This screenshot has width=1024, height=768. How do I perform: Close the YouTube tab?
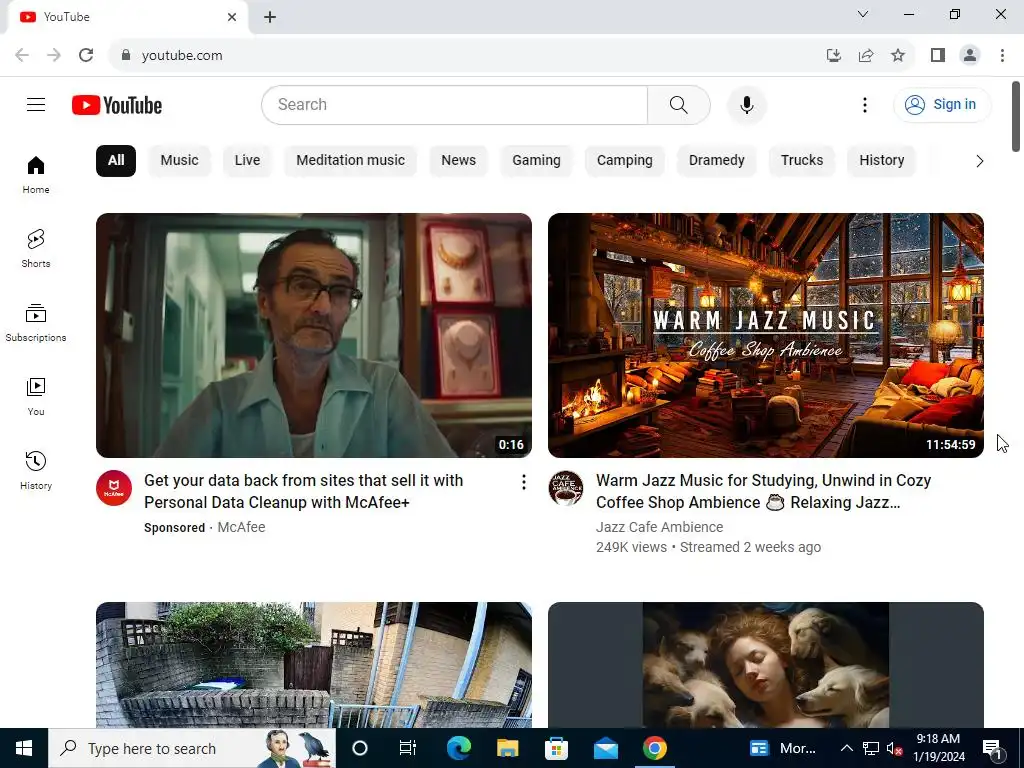coord(232,17)
